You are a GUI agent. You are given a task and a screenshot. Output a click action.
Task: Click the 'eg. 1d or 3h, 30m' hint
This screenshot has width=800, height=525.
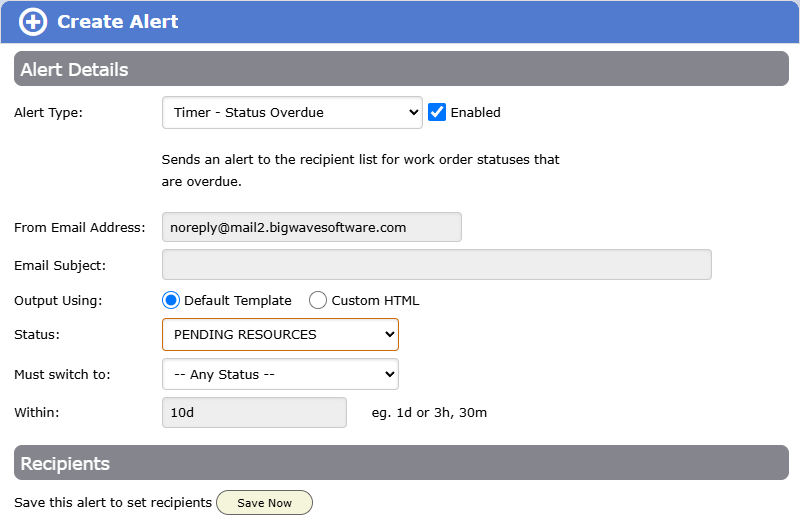point(429,412)
